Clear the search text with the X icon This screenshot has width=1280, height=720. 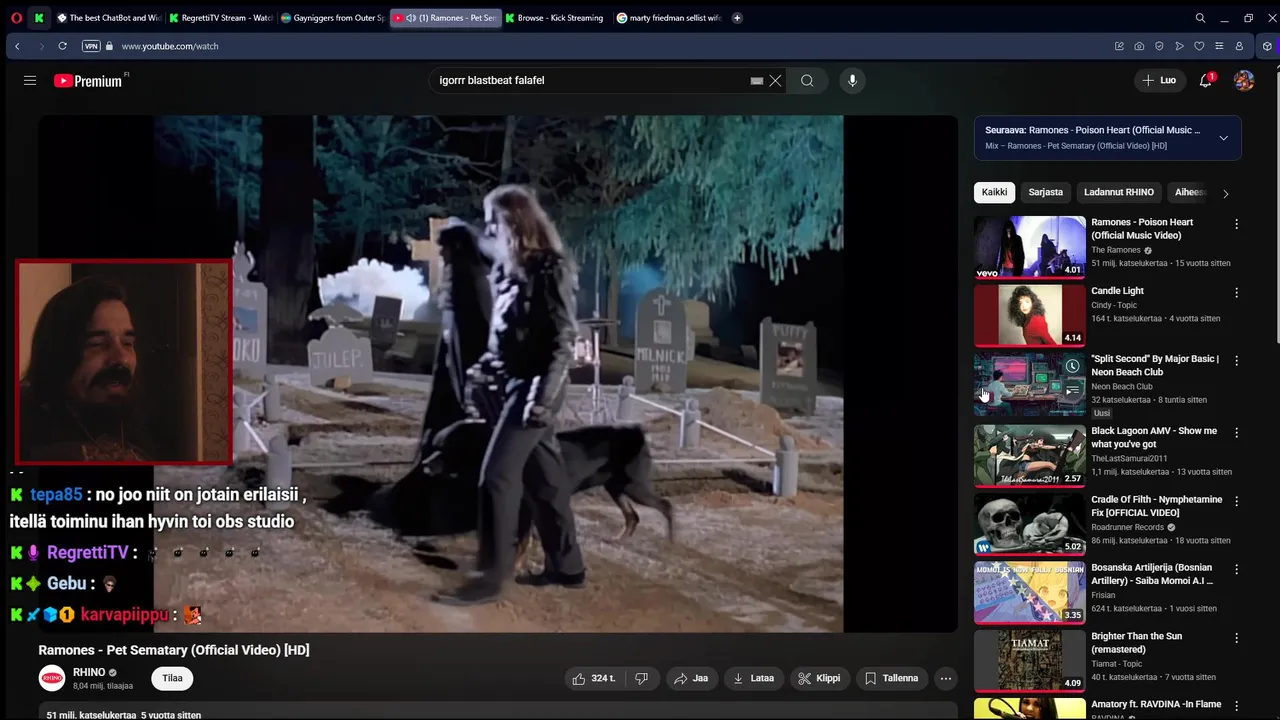(775, 81)
